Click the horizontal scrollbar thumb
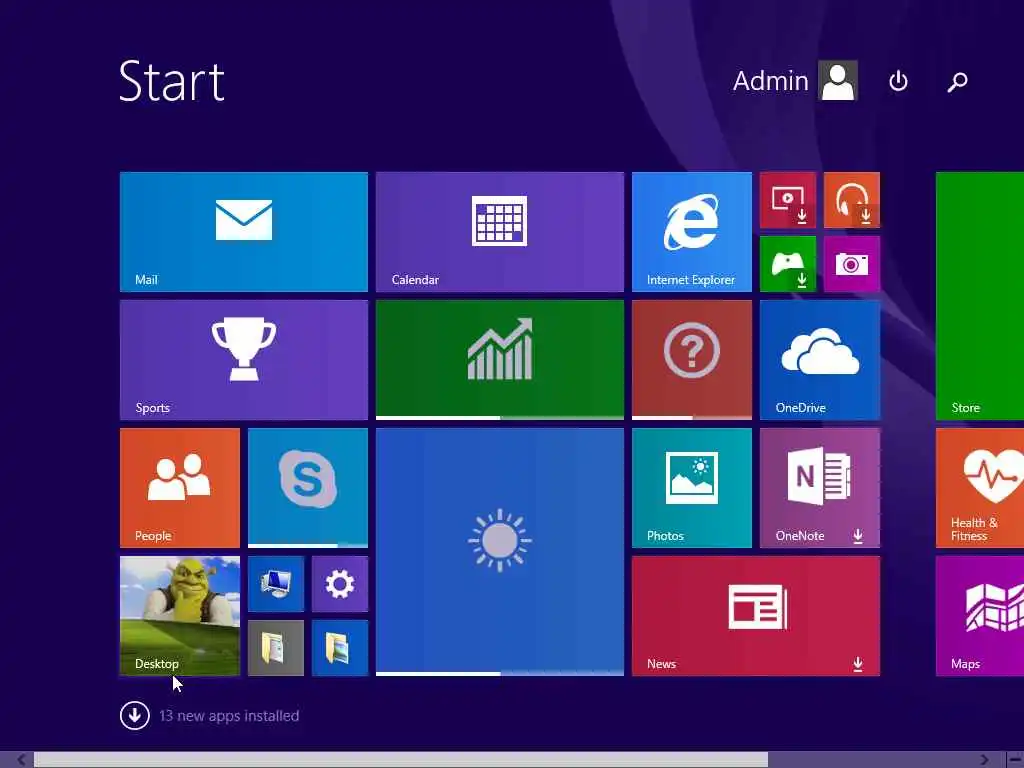The width and height of the screenshot is (1024, 768). pyautogui.click(x=401, y=760)
